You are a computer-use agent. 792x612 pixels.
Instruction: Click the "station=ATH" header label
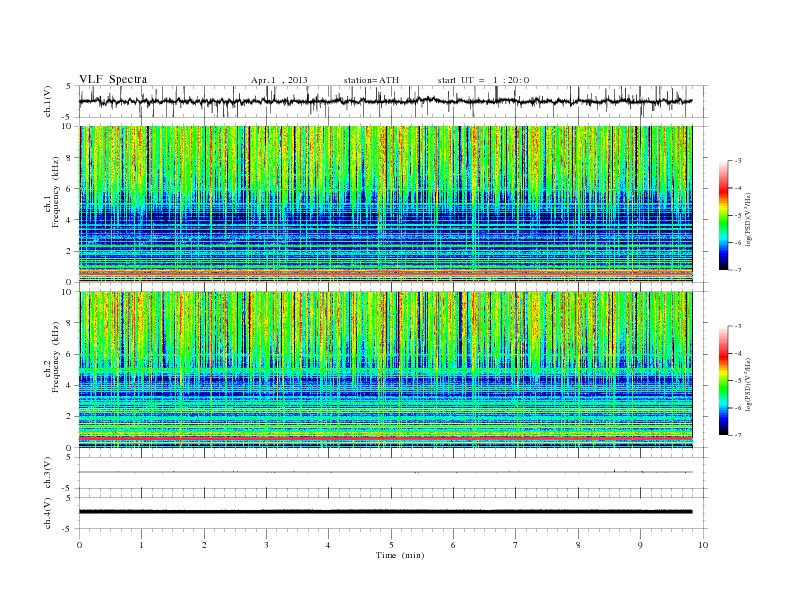click(x=371, y=80)
